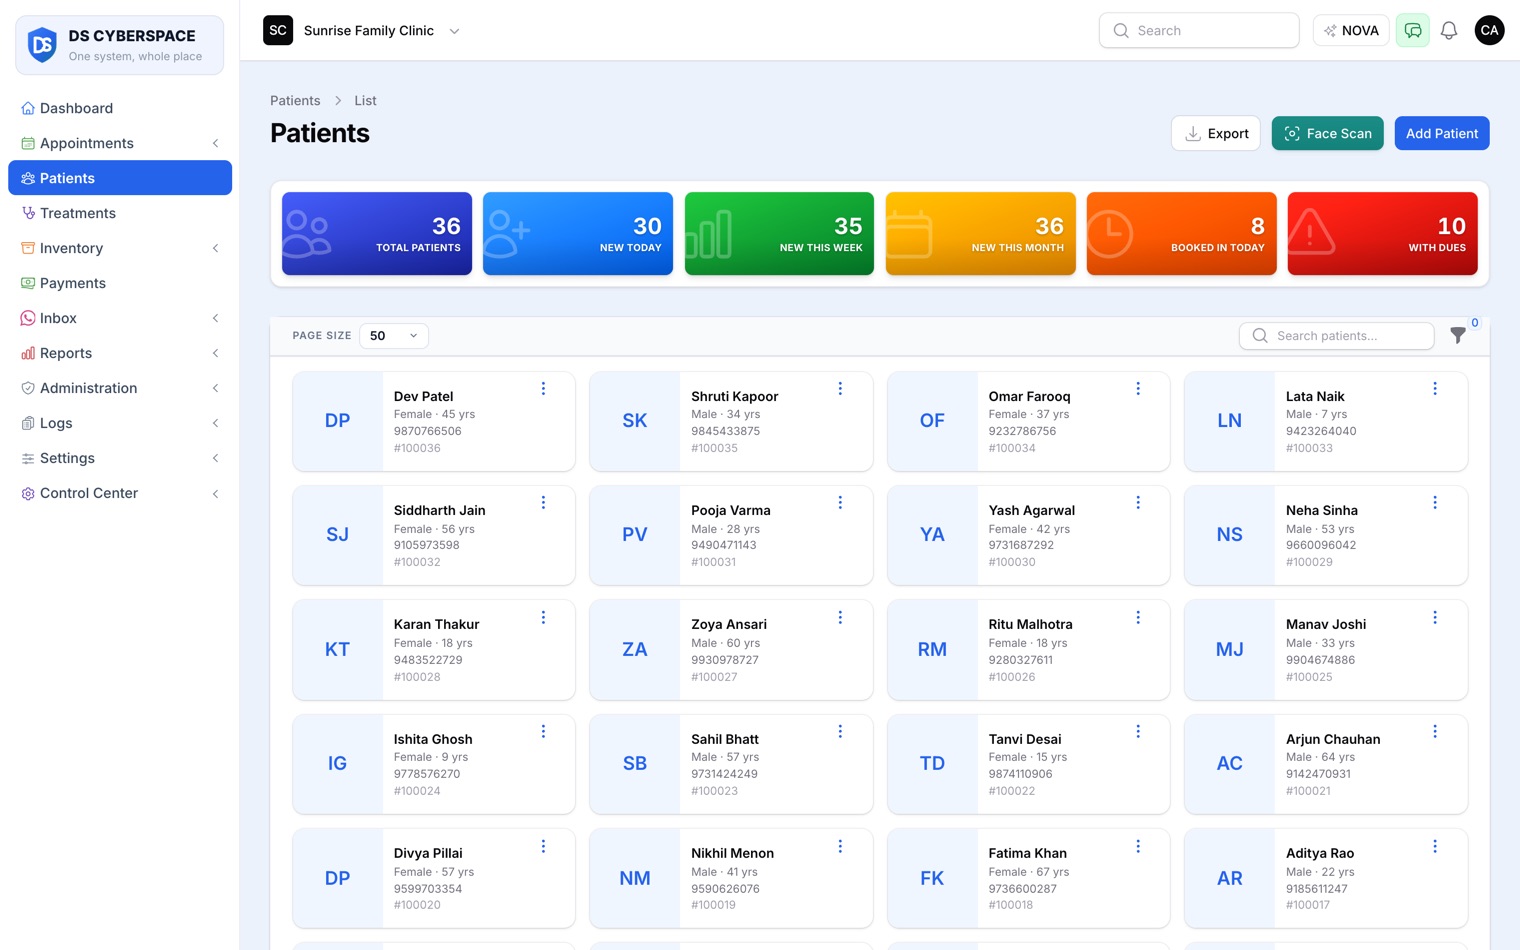The height and width of the screenshot is (950, 1520).
Task: Expand the Appointments sidebar submenu
Action: (x=215, y=143)
